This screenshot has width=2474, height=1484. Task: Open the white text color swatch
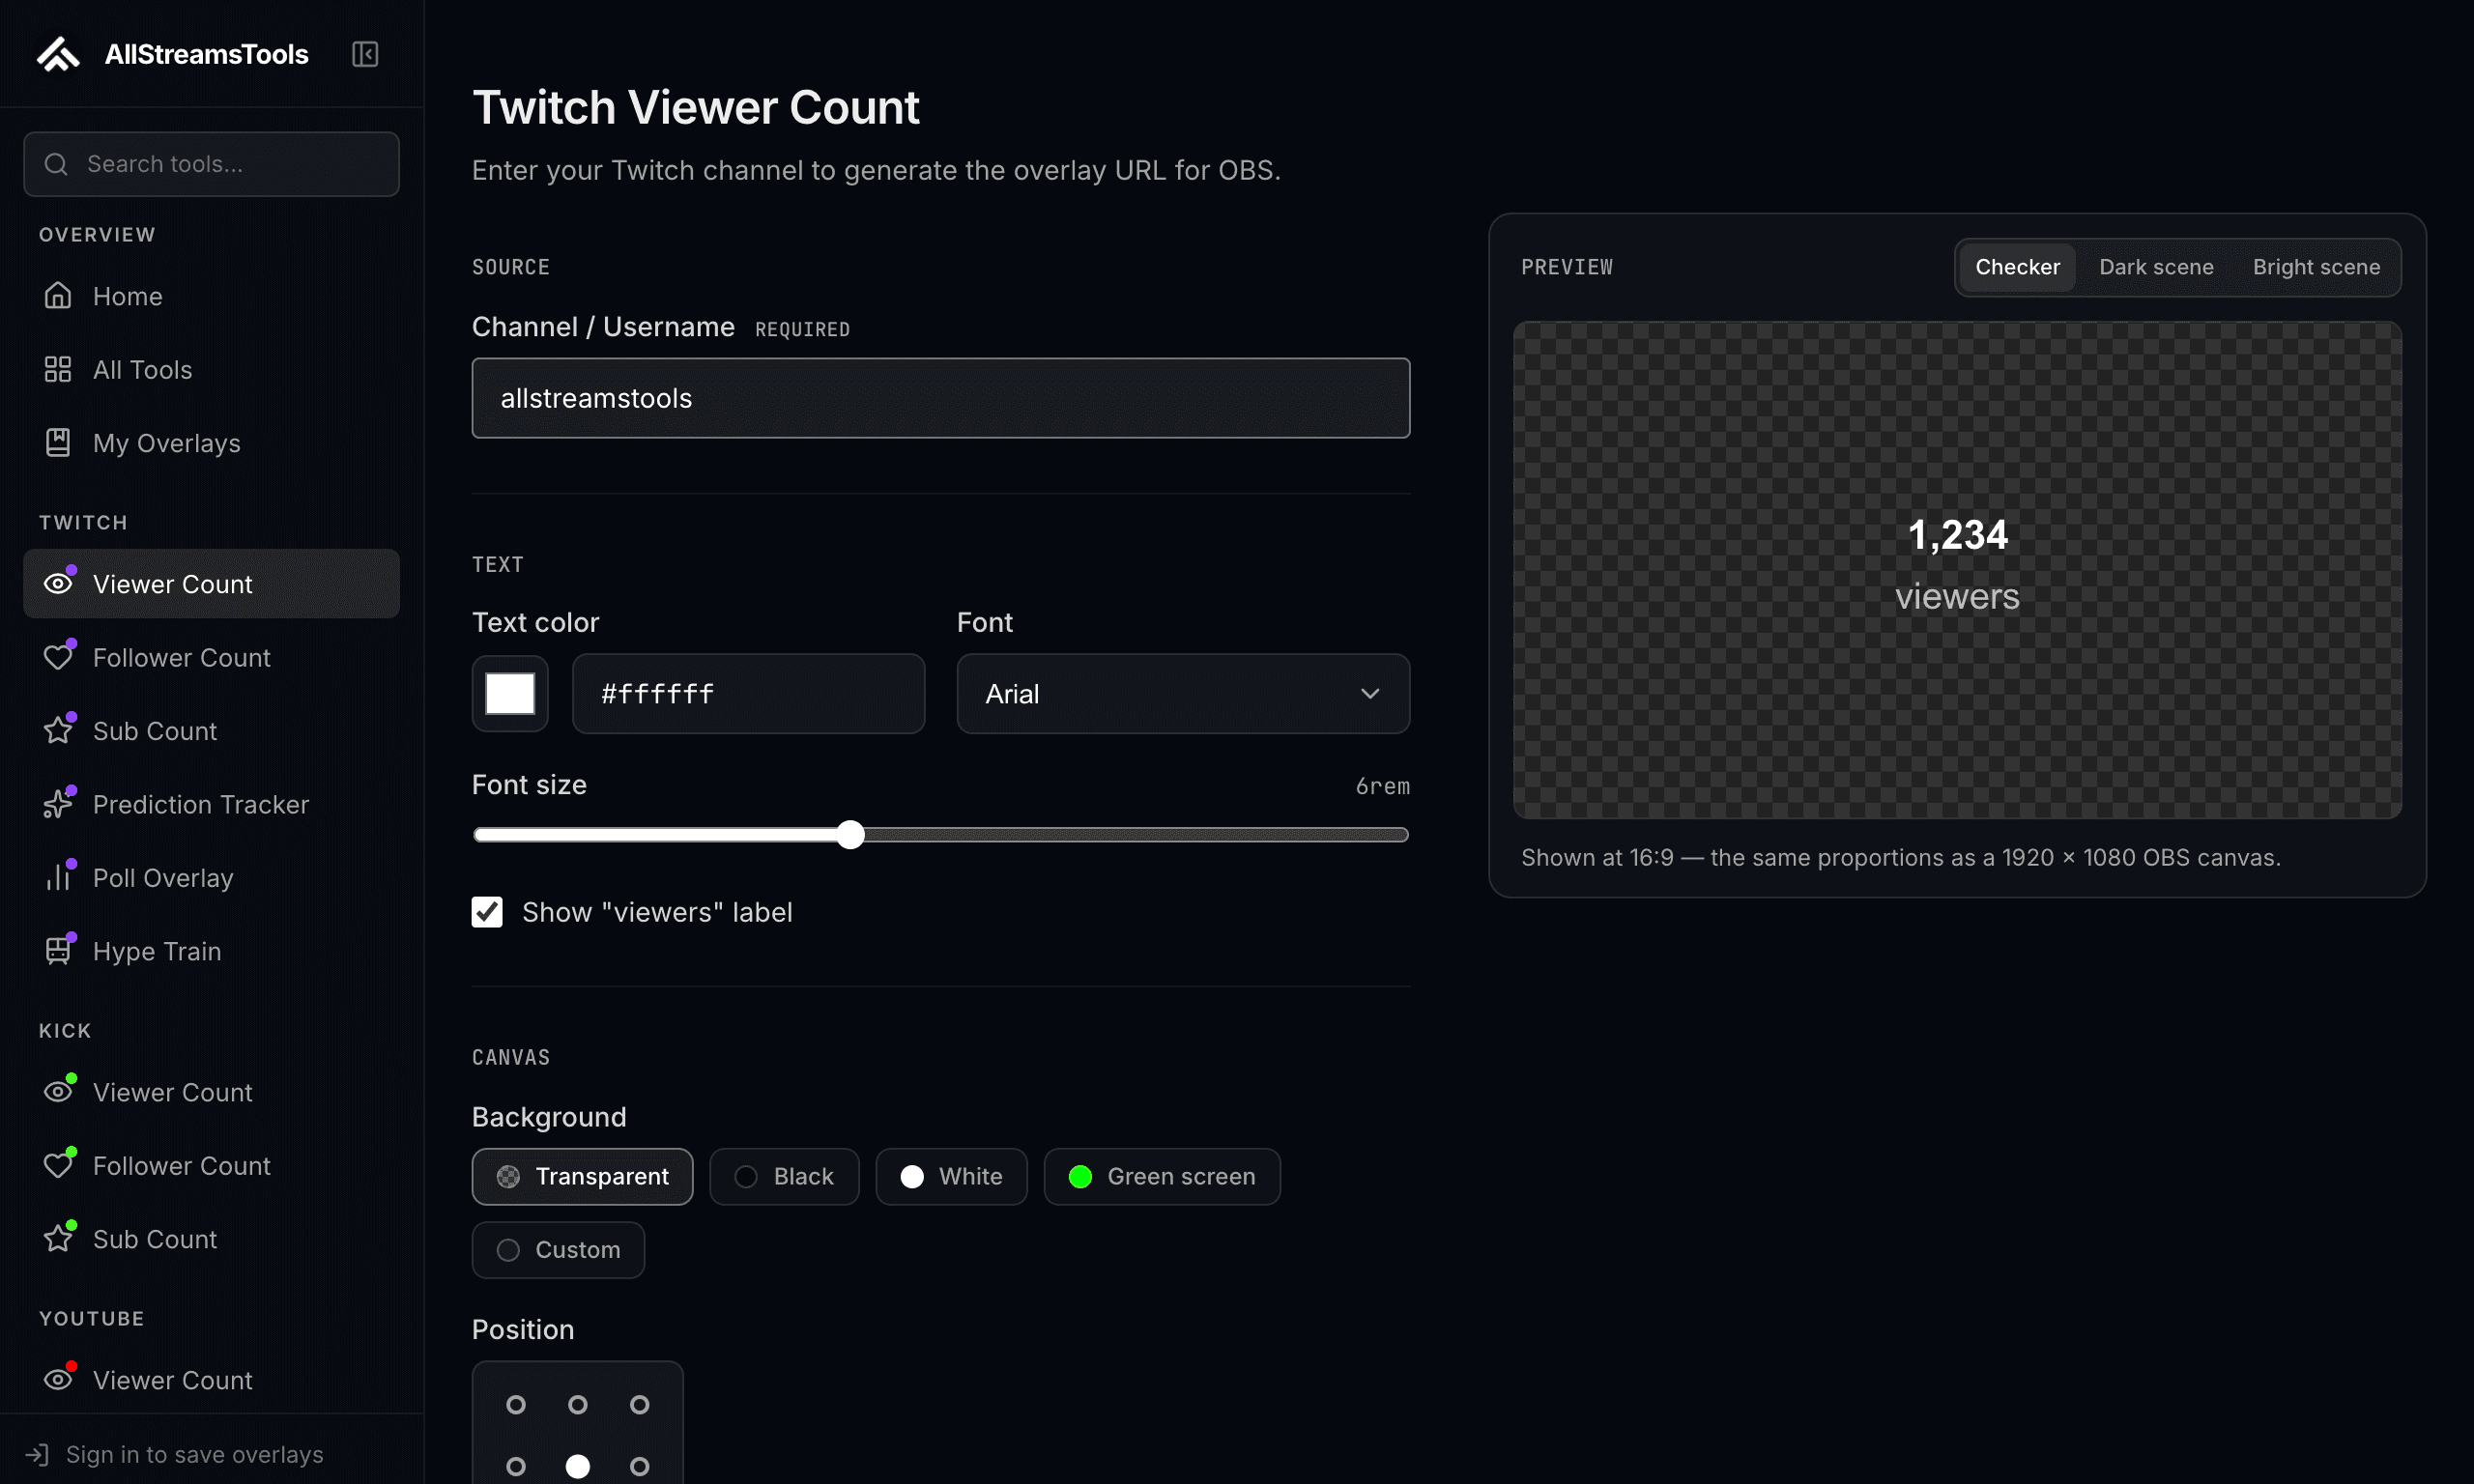(510, 694)
